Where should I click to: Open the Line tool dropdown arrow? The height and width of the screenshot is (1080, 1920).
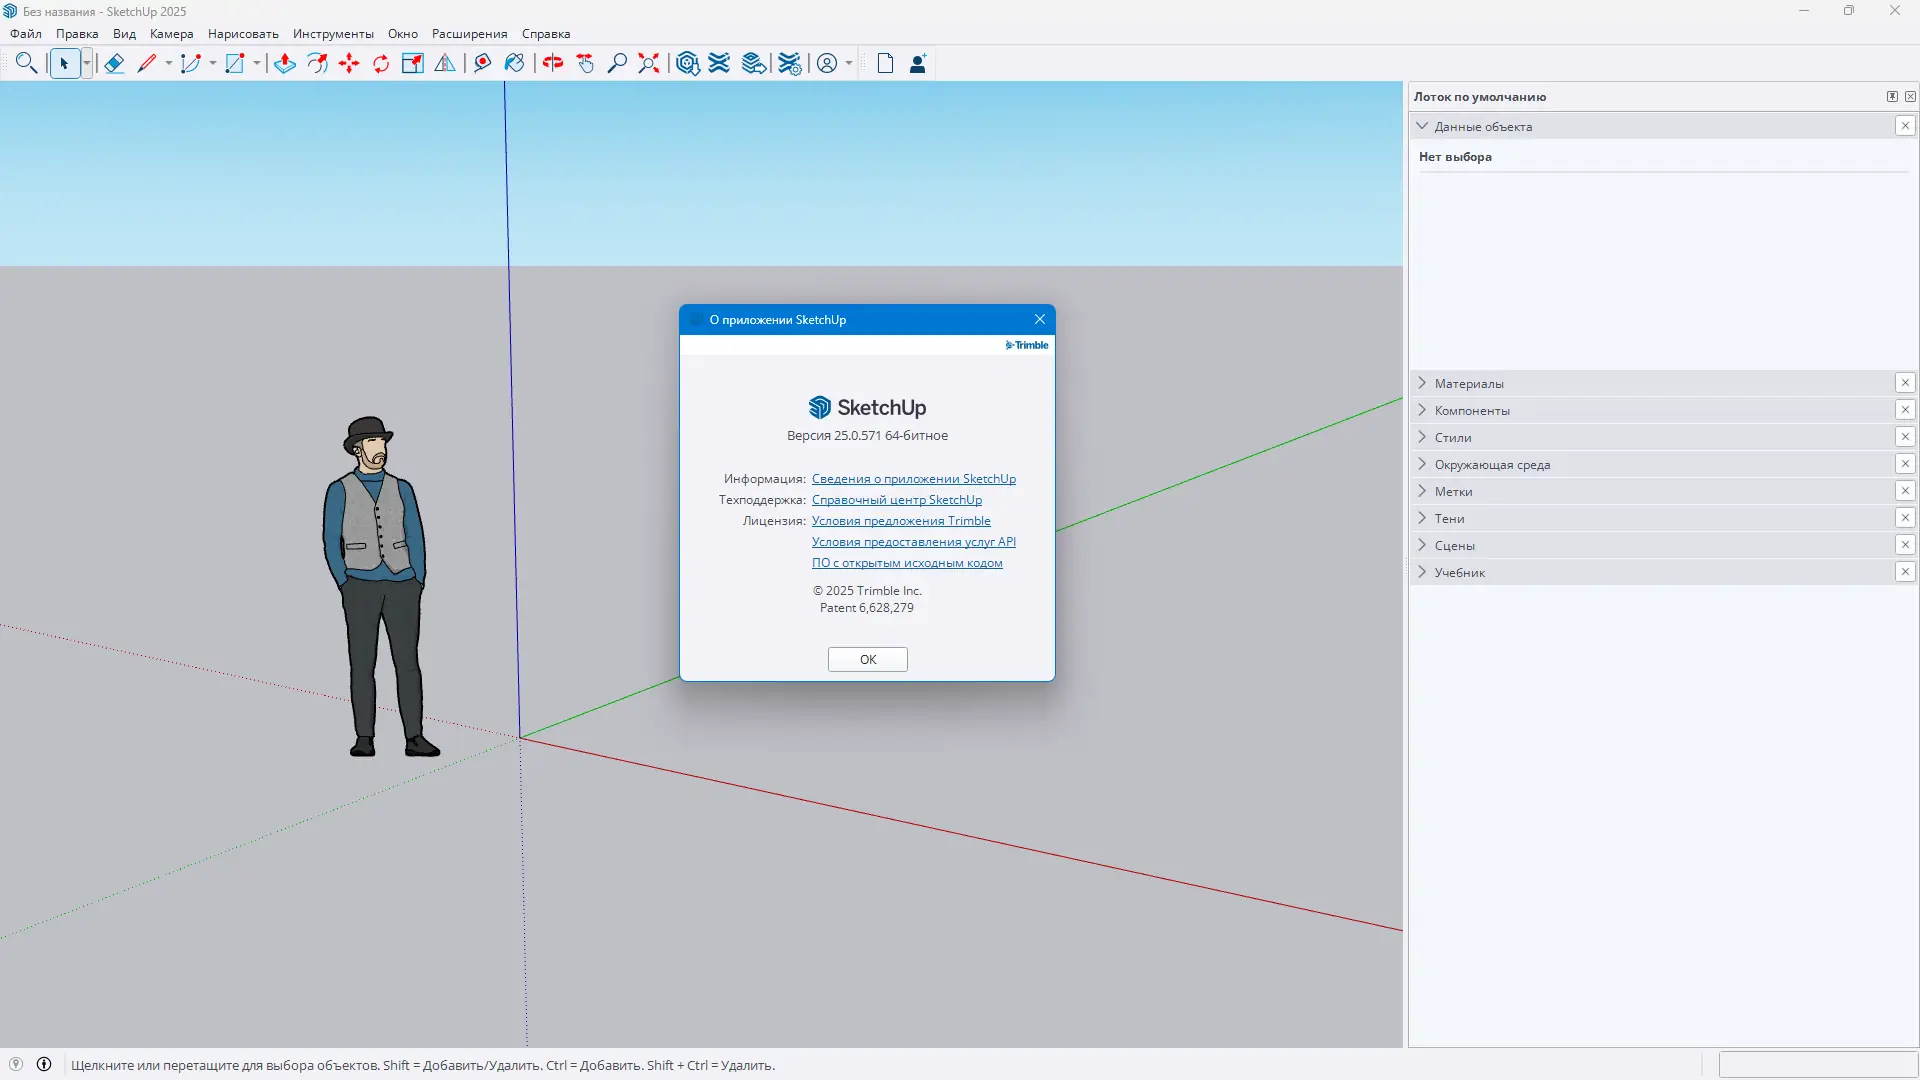pyautogui.click(x=168, y=64)
